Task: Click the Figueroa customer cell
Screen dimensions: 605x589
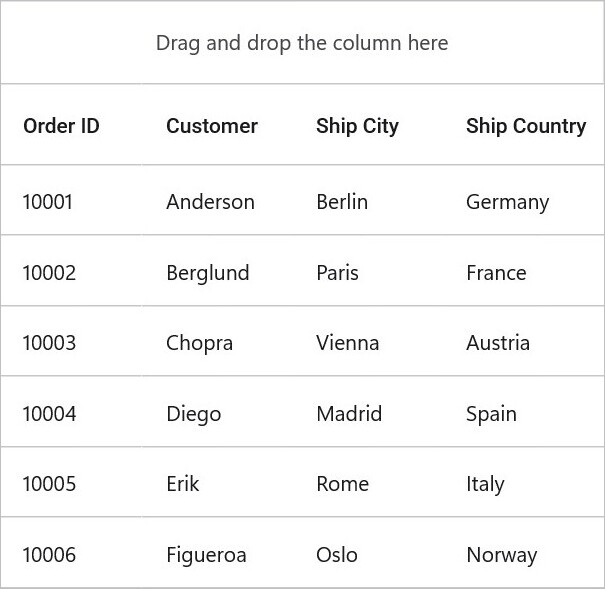Action: [217, 553]
